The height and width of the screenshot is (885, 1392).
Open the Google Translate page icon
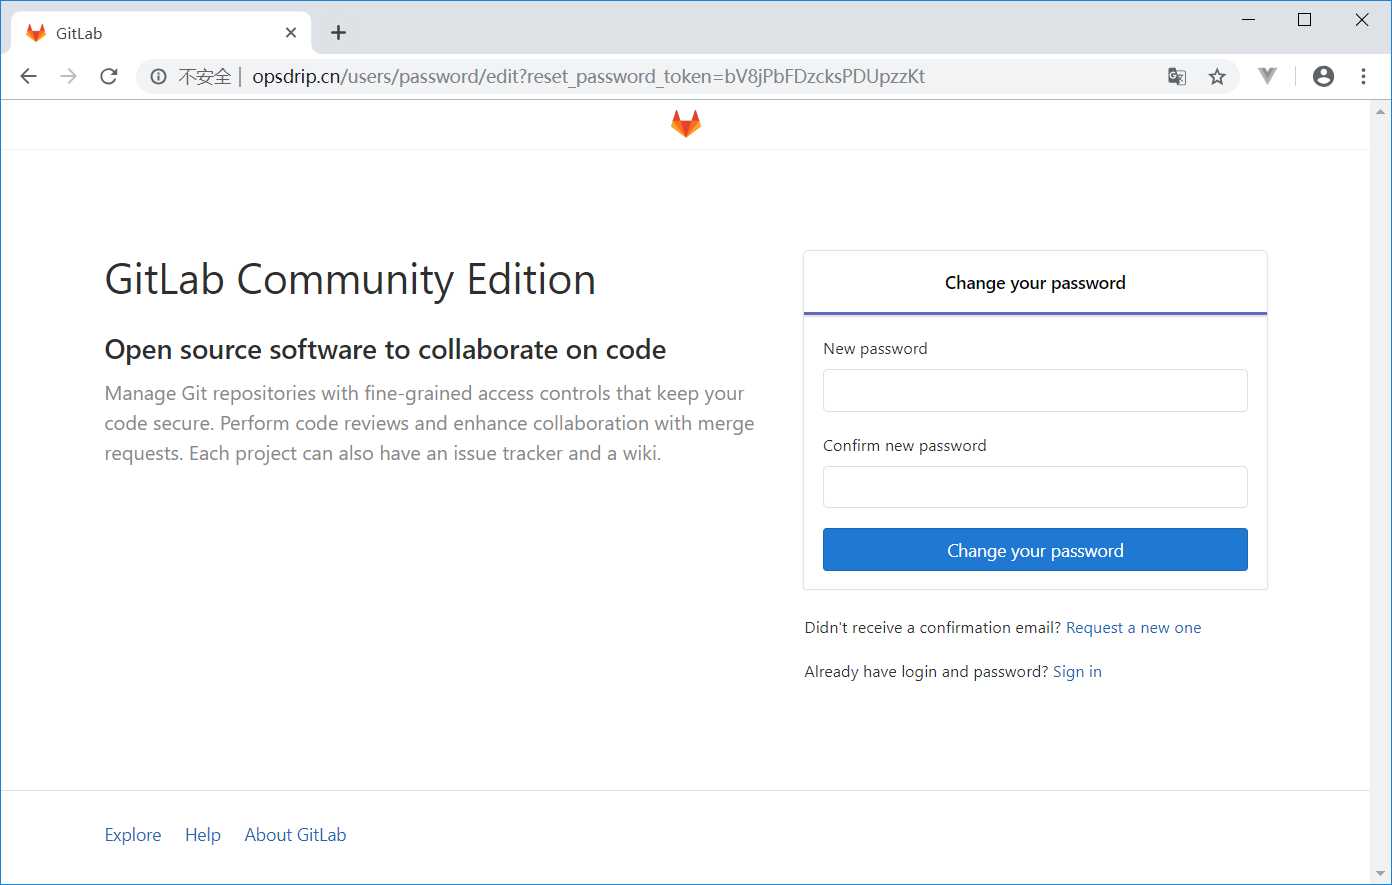click(1177, 76)
